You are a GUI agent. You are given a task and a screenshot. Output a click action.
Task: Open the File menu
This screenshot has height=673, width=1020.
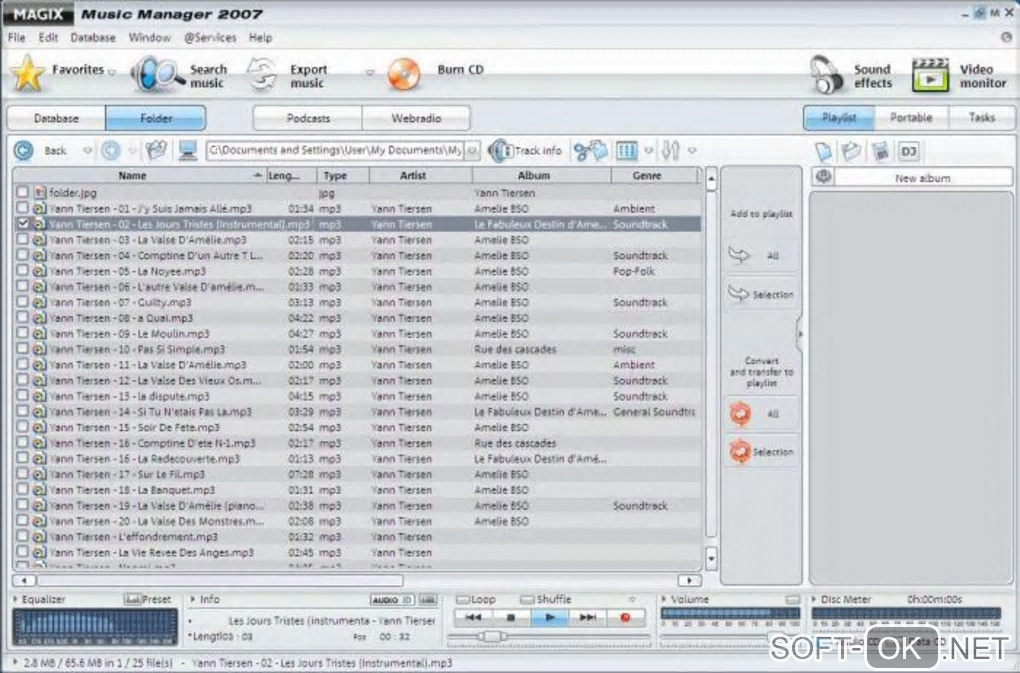click(x=16, y=38)
